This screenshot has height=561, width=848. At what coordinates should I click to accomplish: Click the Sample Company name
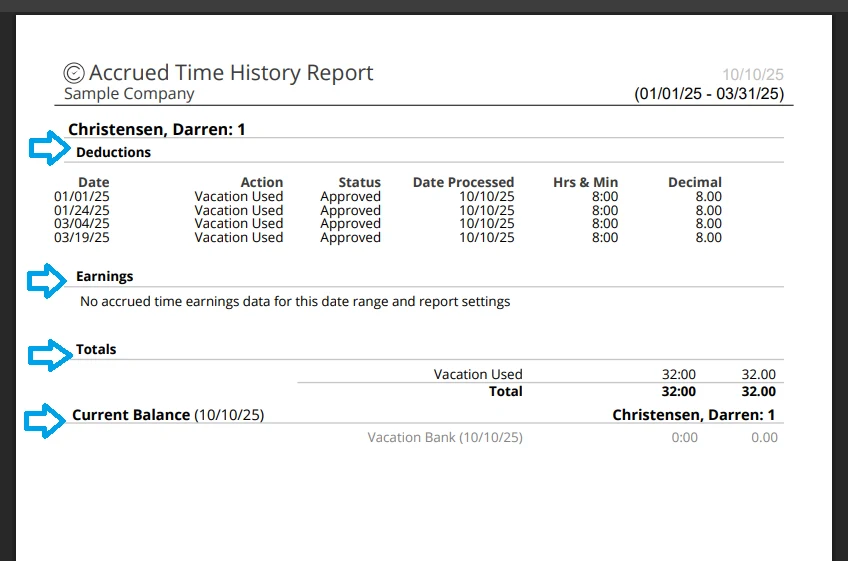pos(129,94)
